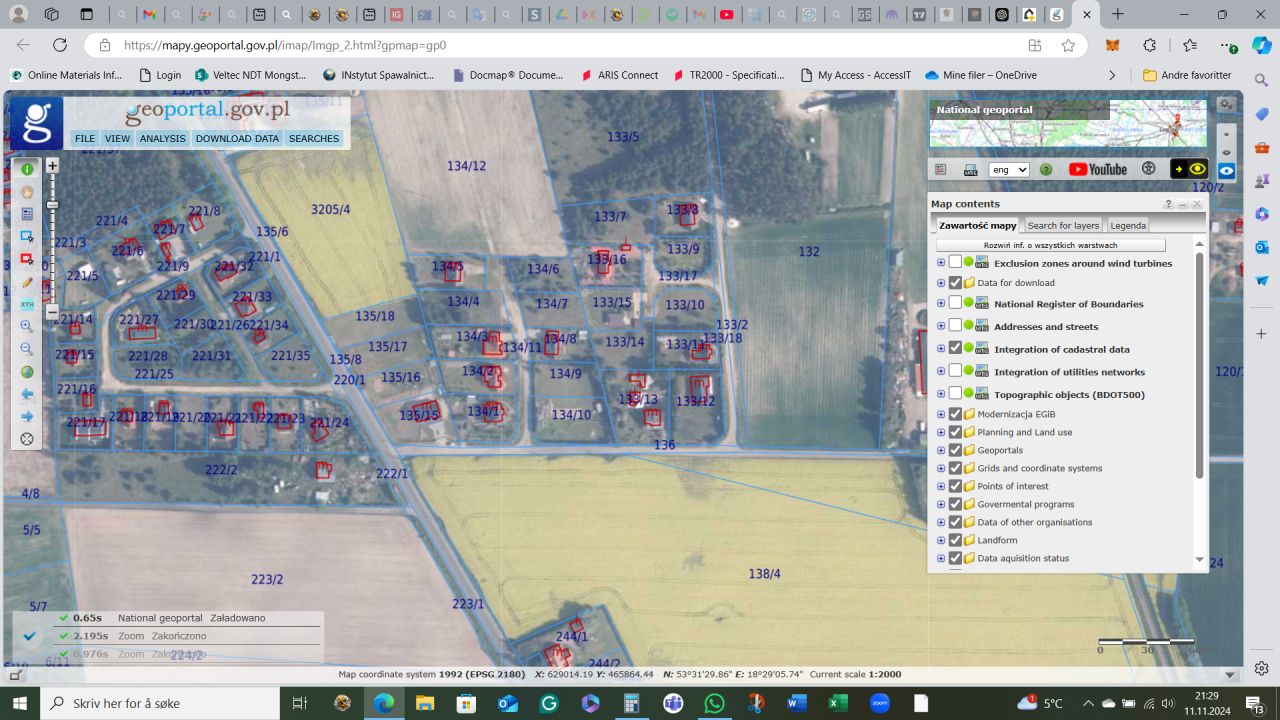
Task: Toggle the yellow high-contrast eye icon
Action: coord(1189,169)
